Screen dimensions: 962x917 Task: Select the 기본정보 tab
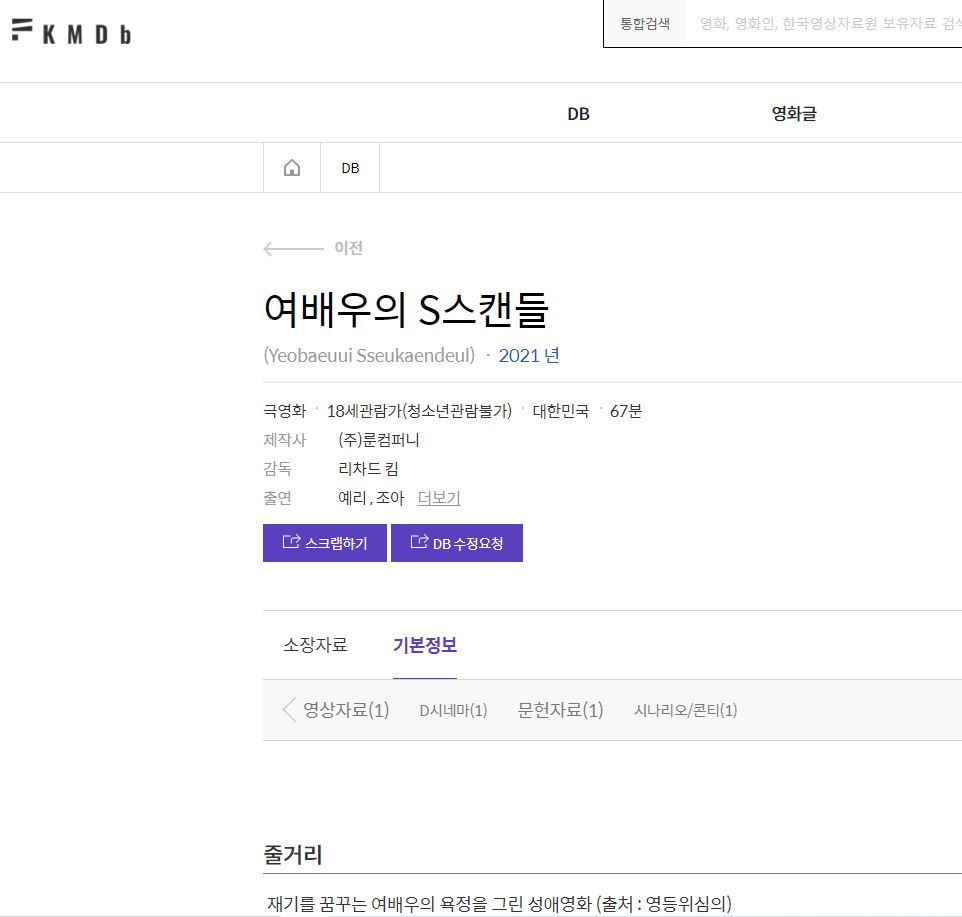click(425, 645)
